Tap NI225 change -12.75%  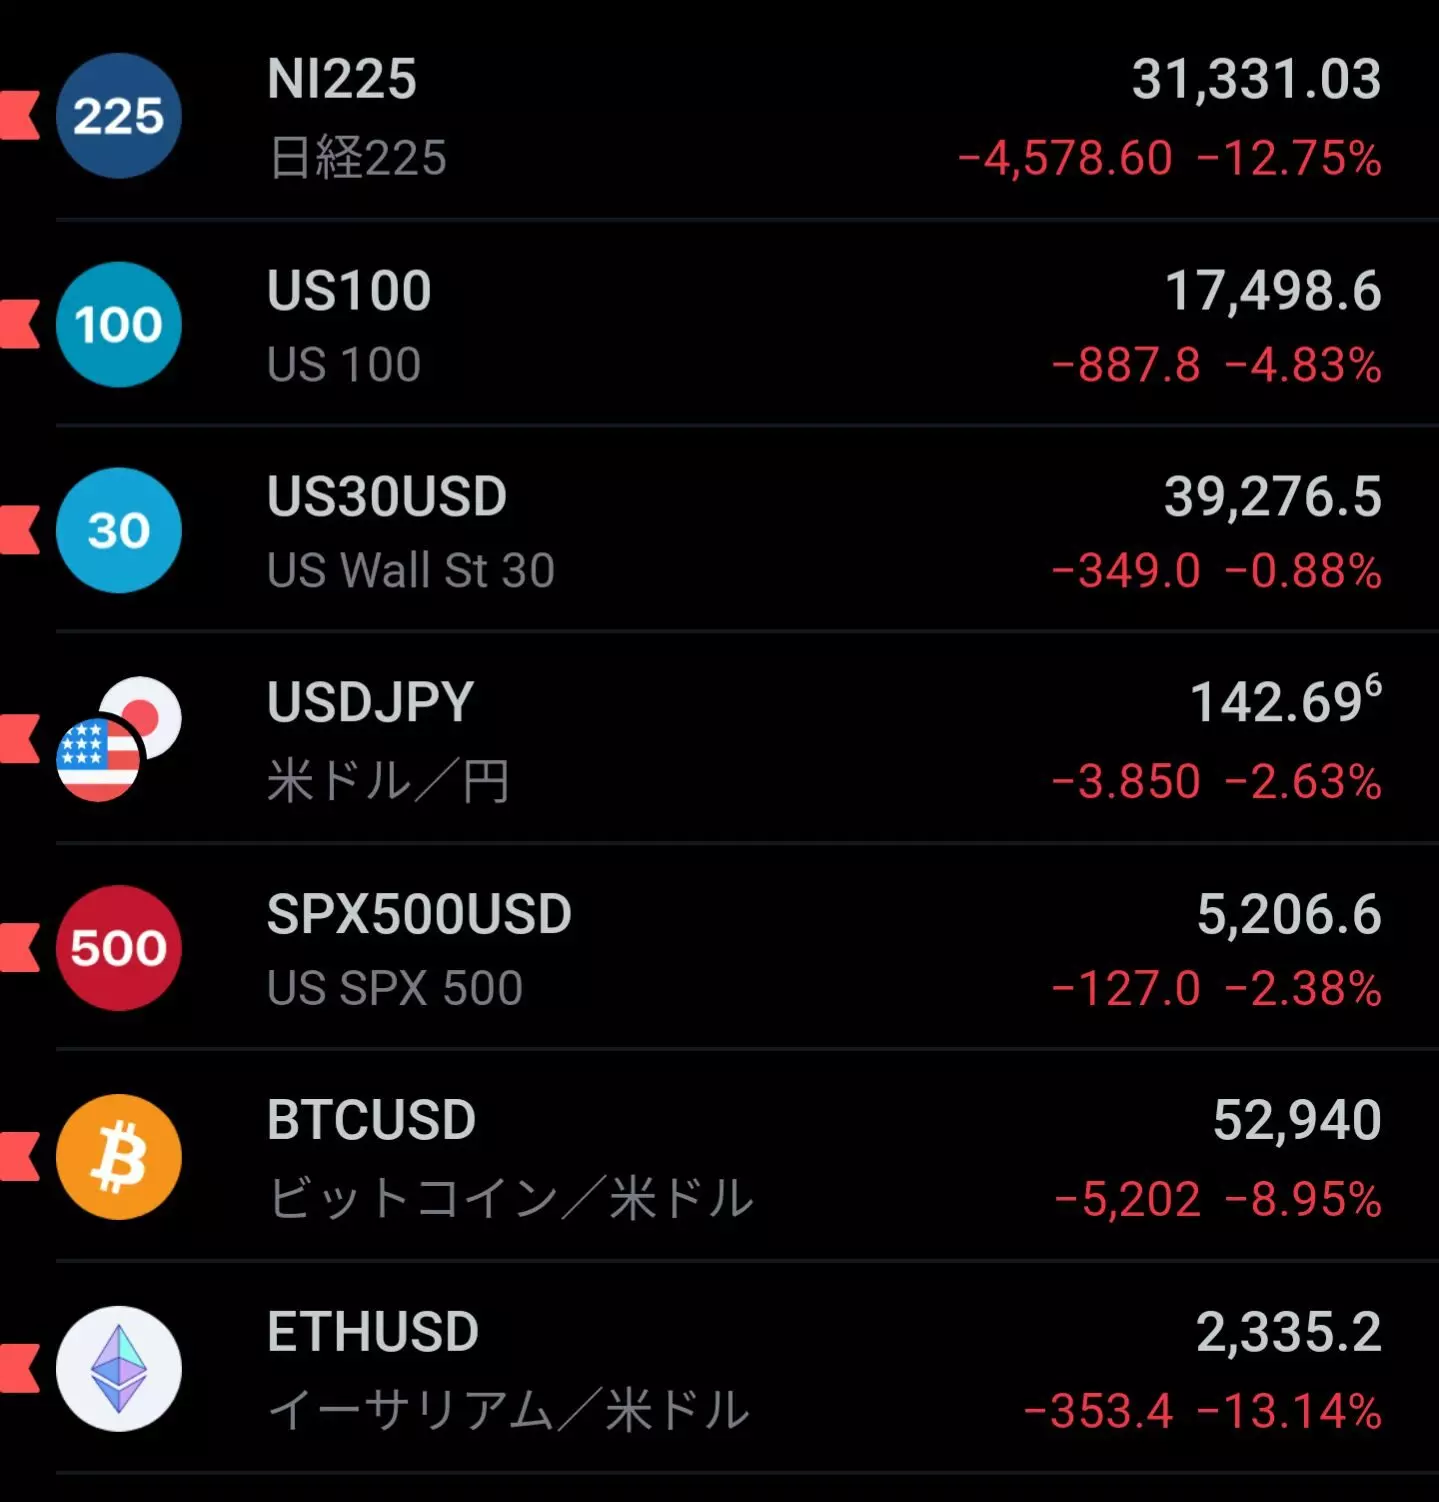(x=1289, y=158)
